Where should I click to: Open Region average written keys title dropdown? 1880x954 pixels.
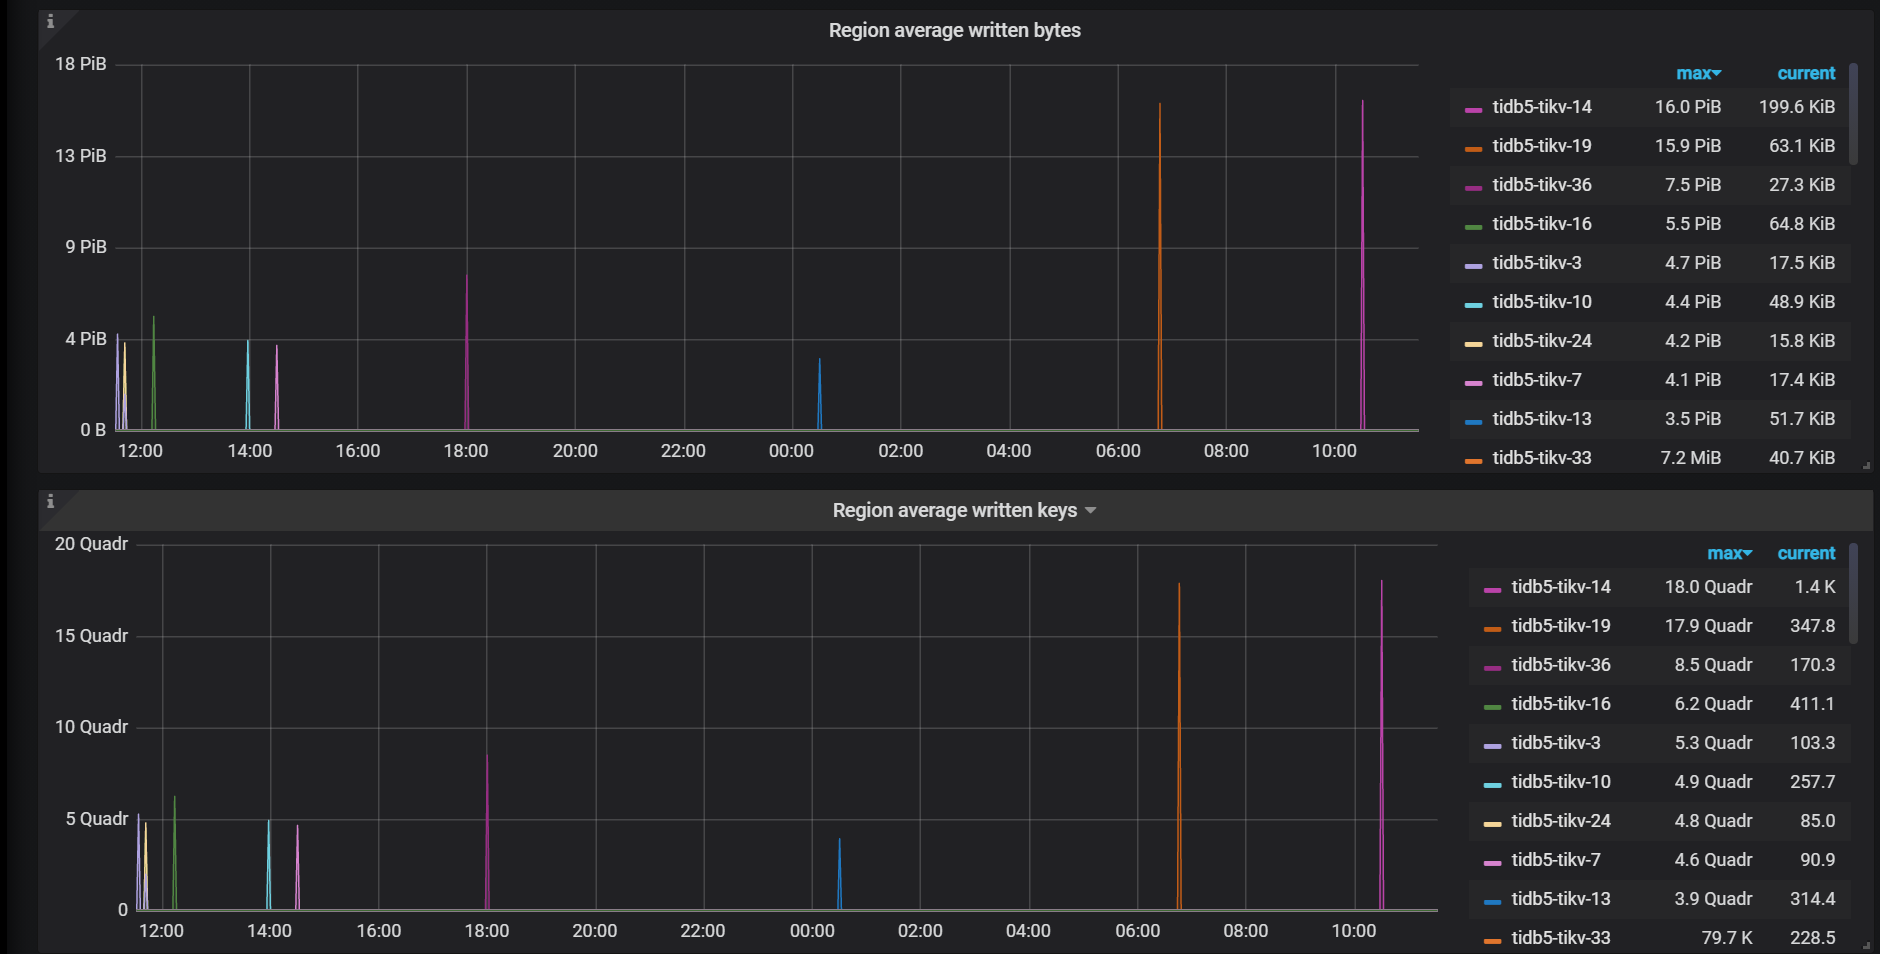(x=1090, y=510)
